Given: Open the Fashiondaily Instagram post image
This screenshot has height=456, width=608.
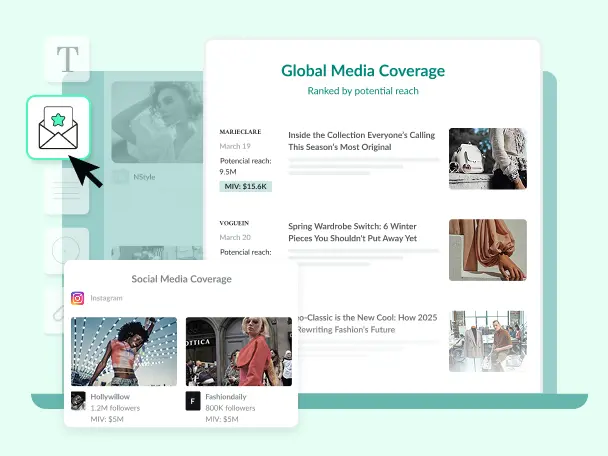Looking at the screenshot, I should pyautogui.click(x=238, y=351).
